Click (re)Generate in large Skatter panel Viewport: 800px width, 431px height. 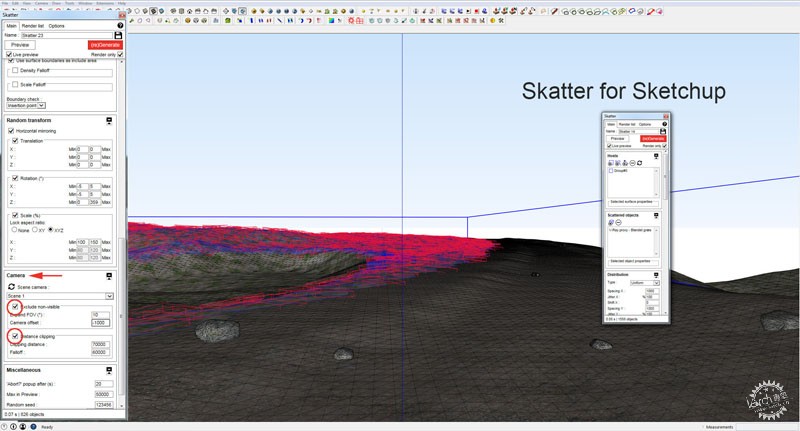105,45
